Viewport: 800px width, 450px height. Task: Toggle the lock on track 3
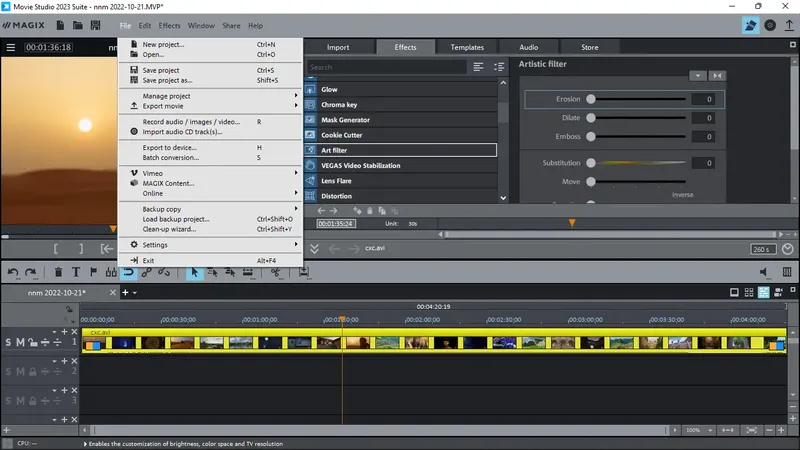tap(33, 401)
